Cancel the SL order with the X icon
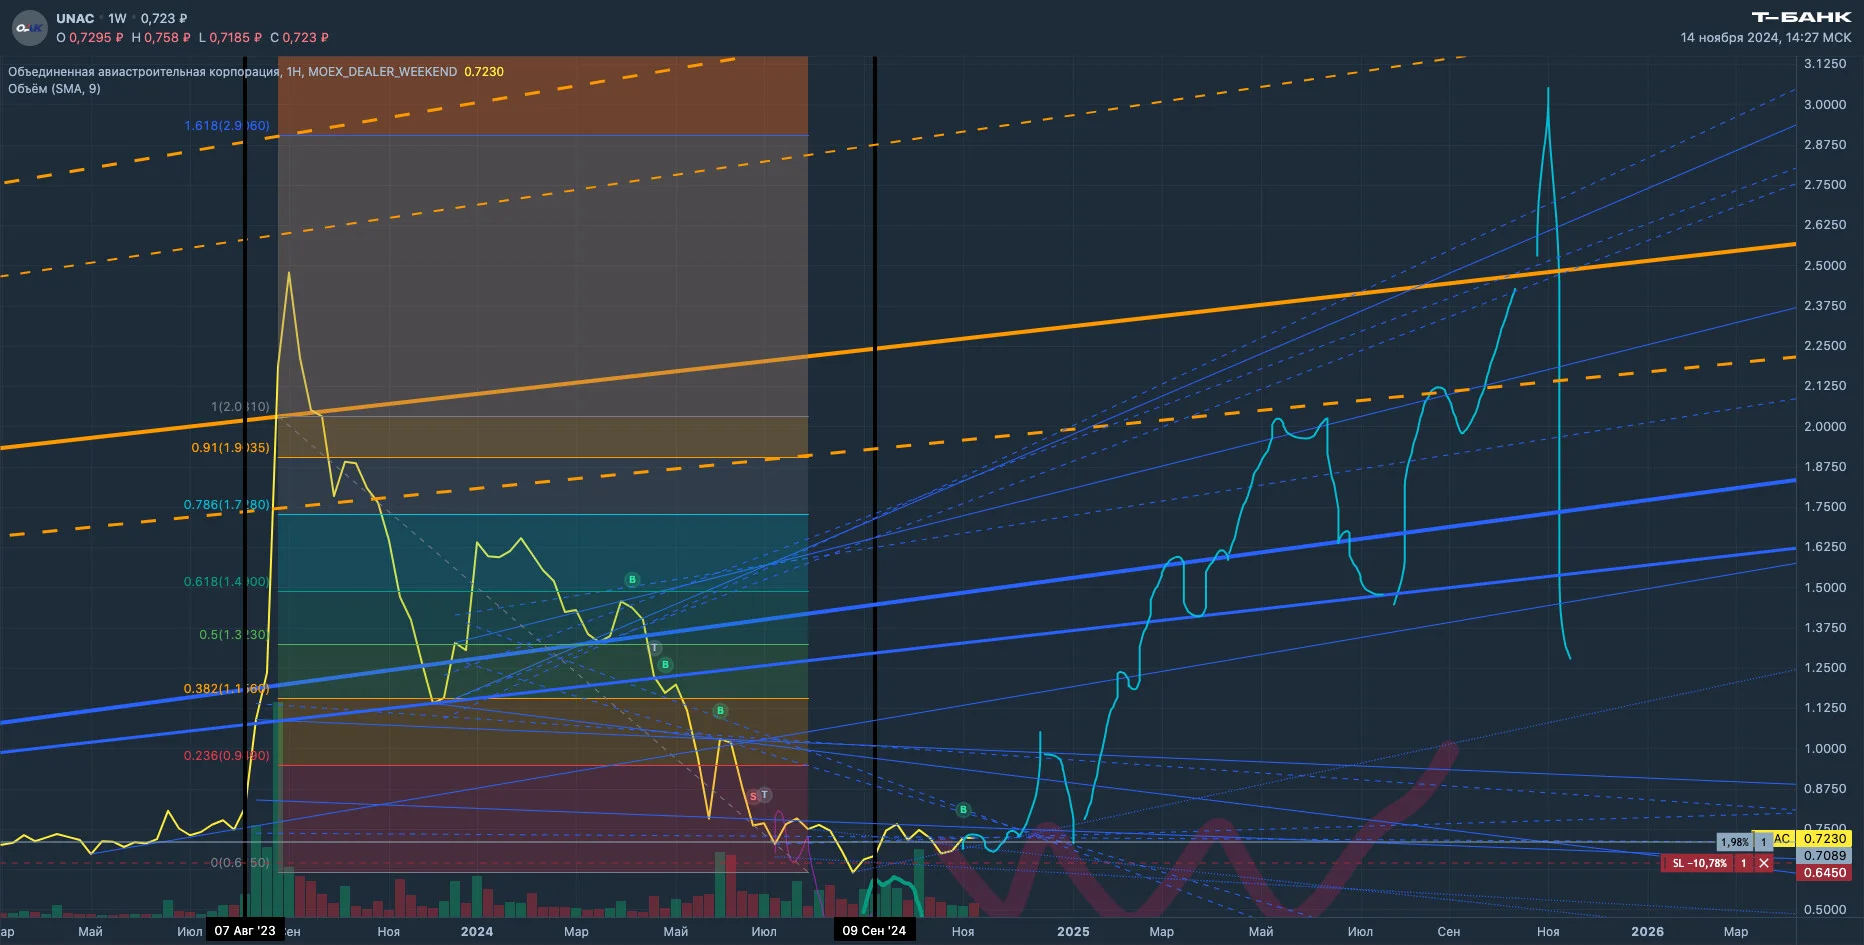The image size is (1864, 945). coord(1764,863)
